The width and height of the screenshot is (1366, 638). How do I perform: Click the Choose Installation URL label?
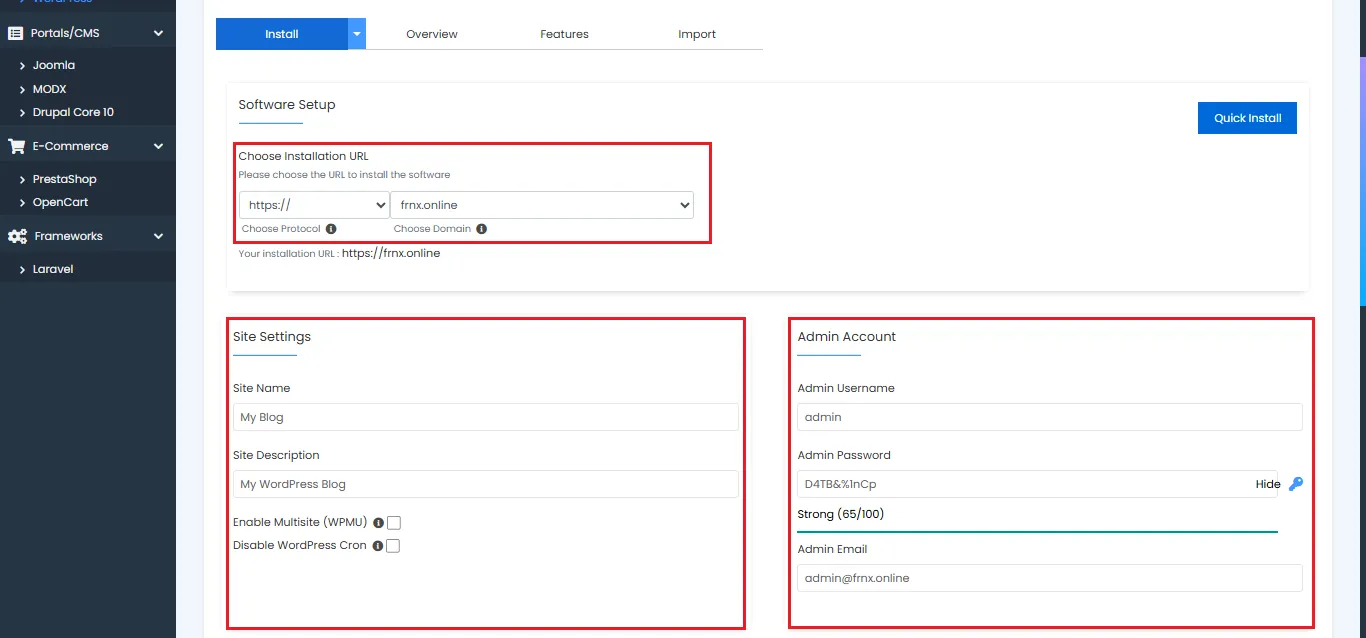click(x=303, y=156)
